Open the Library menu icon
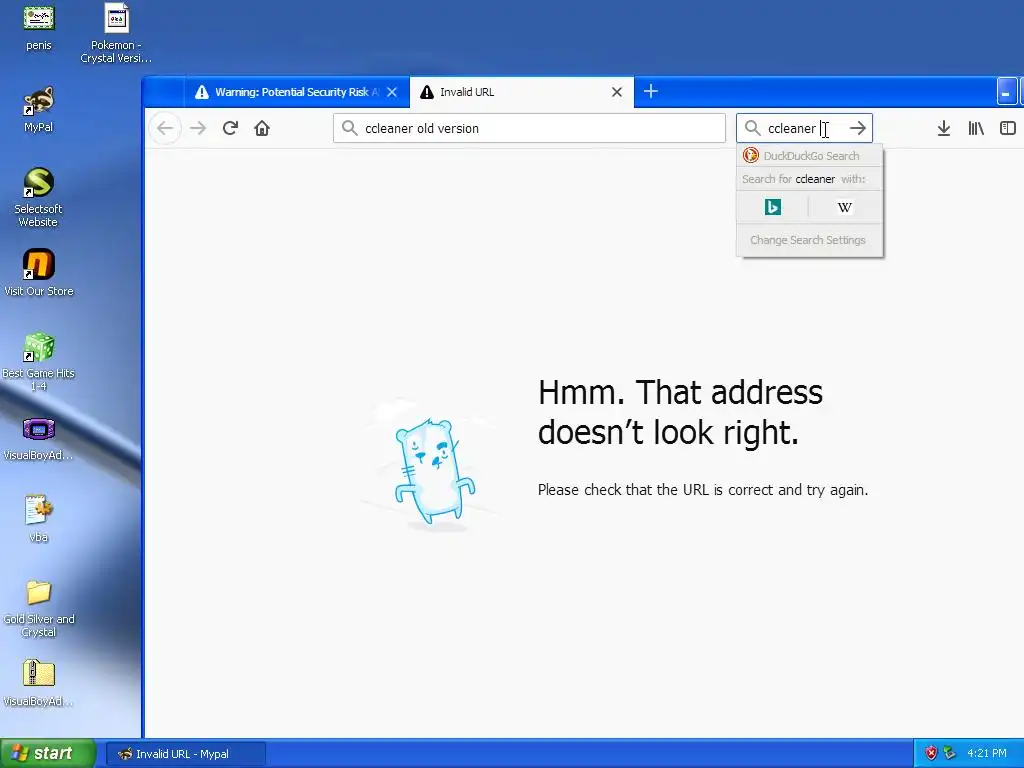This screenshot has height=768, width=1024. 976,128
